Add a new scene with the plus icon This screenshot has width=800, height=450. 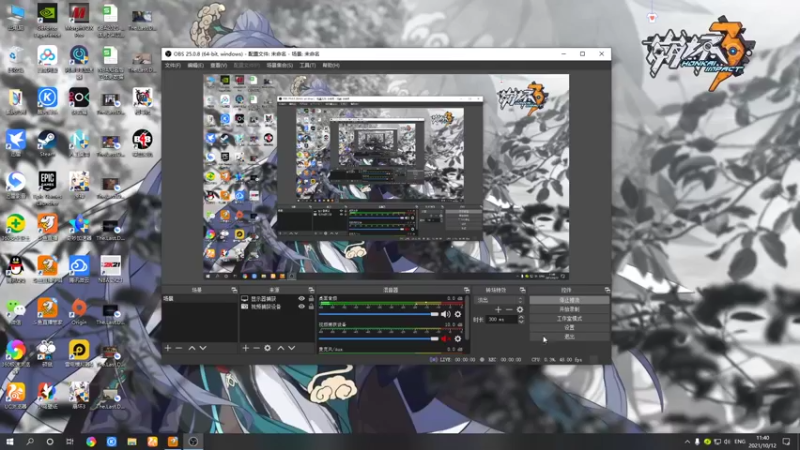[x=168, y=348]
